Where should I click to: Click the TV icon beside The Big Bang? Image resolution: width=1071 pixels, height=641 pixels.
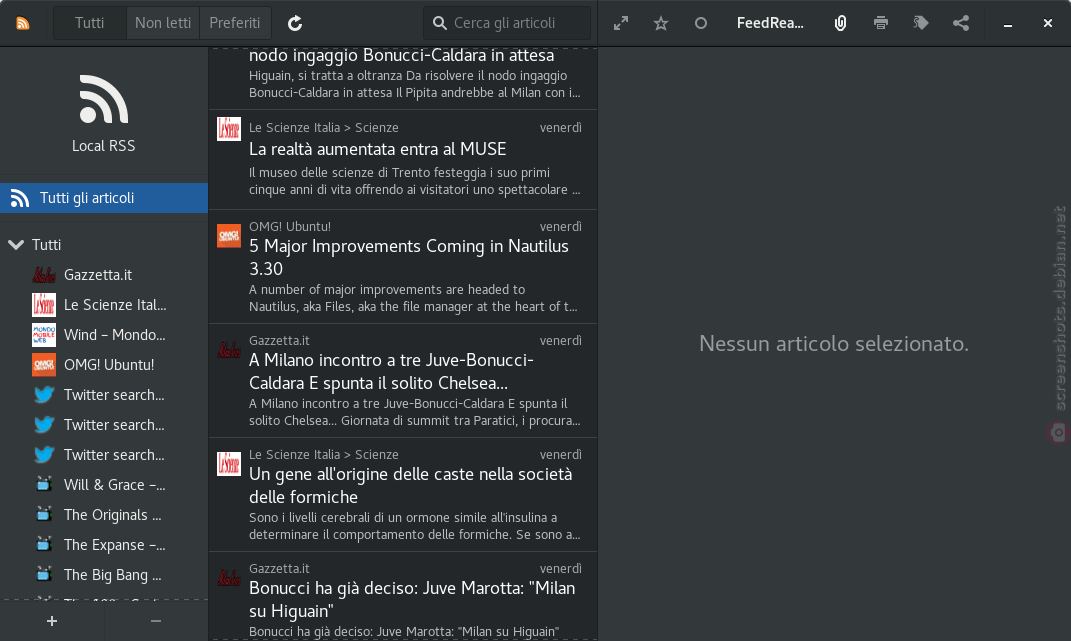(x=44, y=575)
